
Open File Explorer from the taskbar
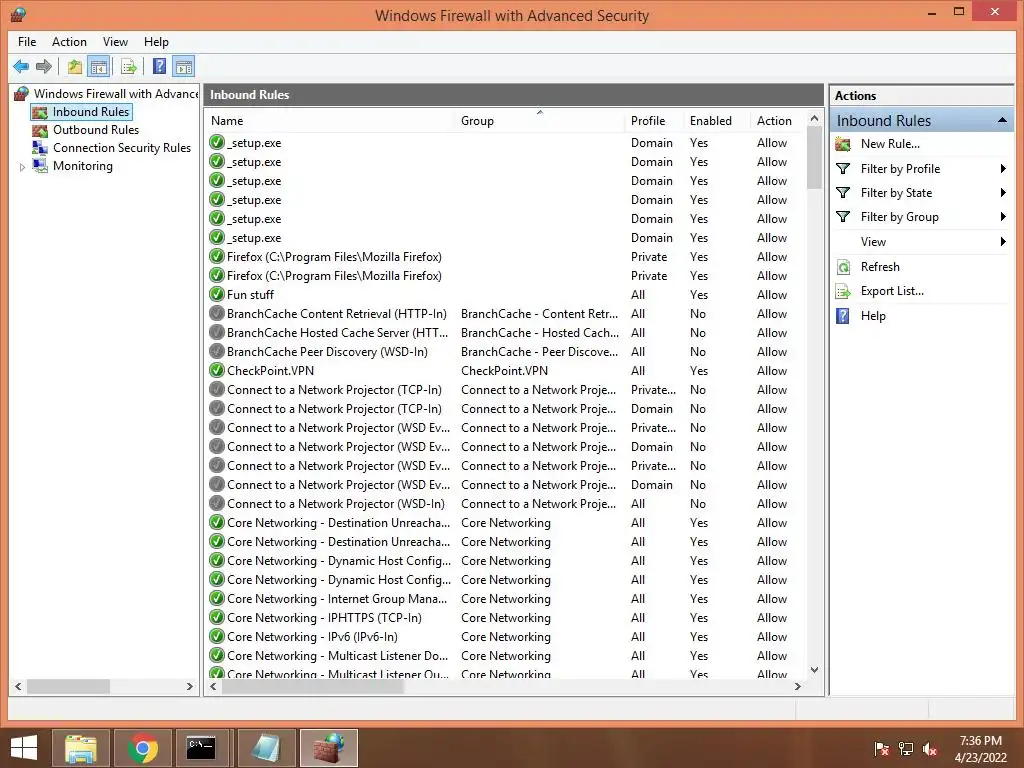coord(81,748)
